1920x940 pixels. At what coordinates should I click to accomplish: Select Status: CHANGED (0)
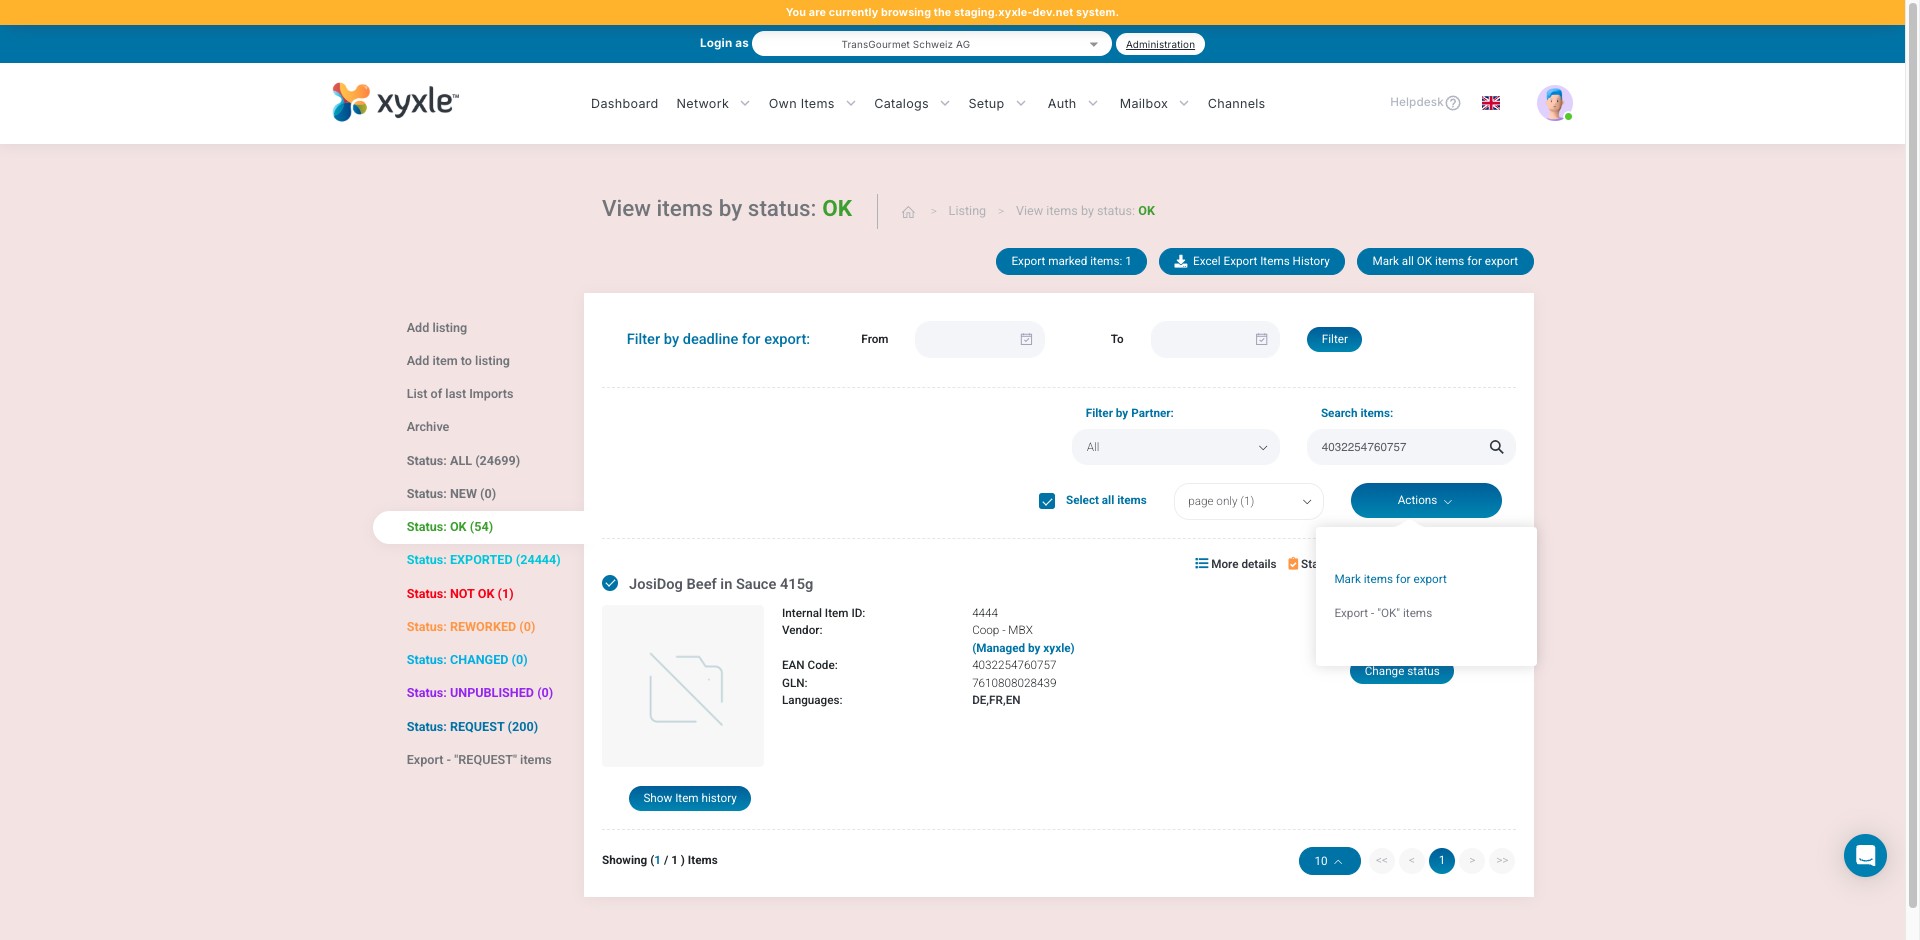467,660
